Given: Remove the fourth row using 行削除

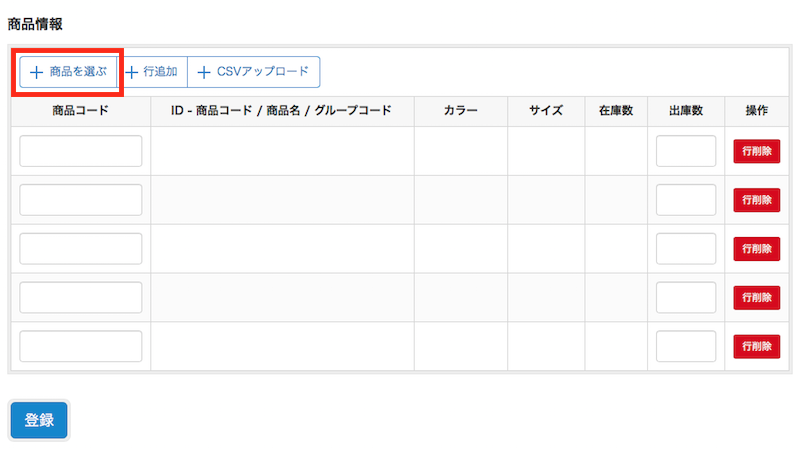Looking at the screenshot, I should click(757, 297).
